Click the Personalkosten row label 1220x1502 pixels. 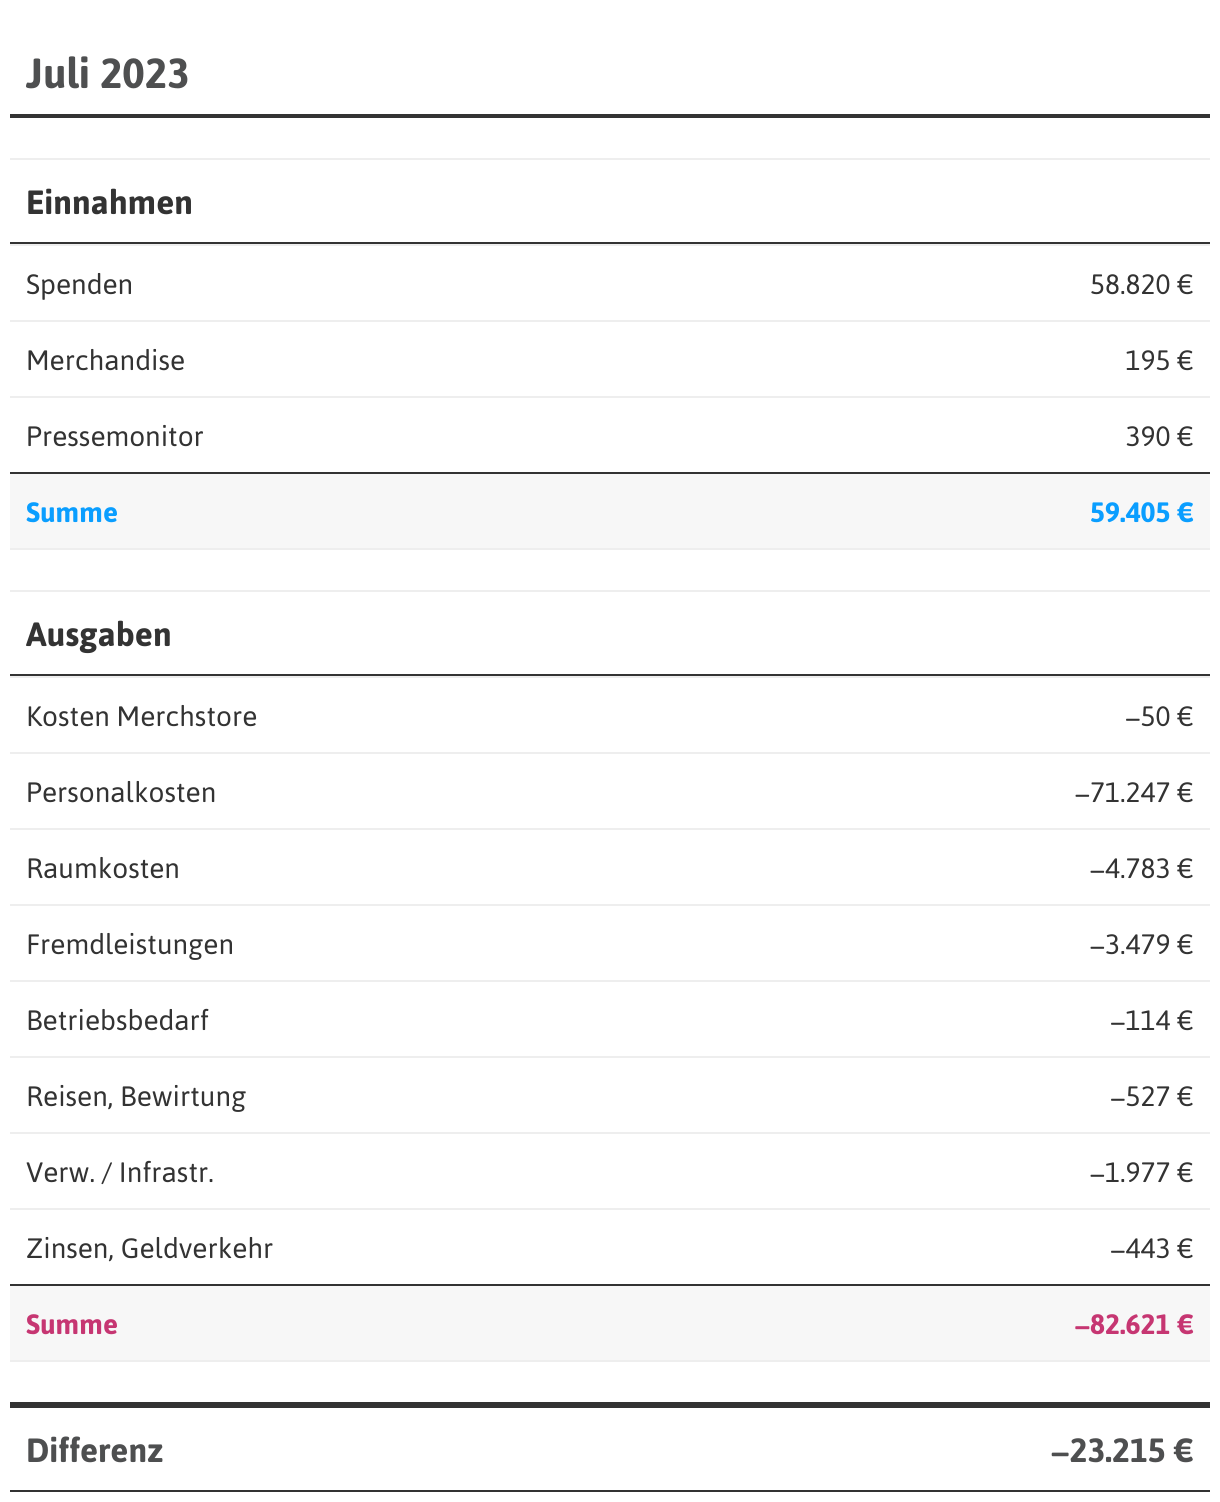tap(121, 793)
